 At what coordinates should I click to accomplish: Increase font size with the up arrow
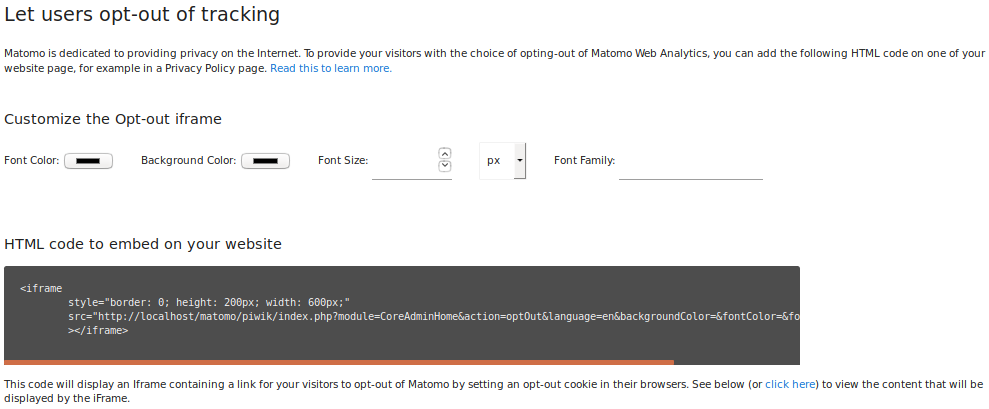pyautogui.click(x=445, y=154)
